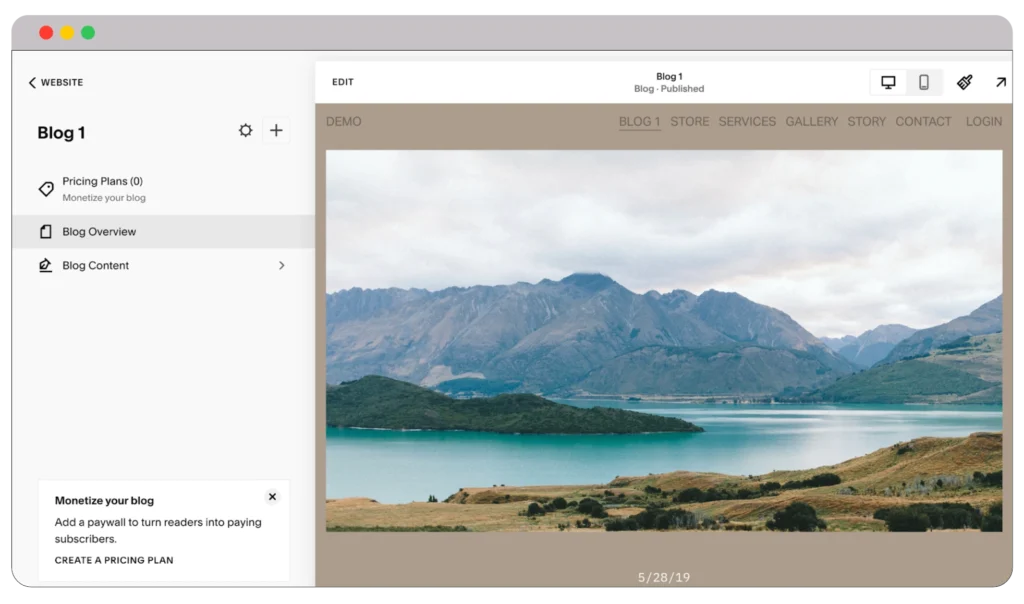Click the Blog Overview page icon
1024x604 pixels.
[44, 231]
